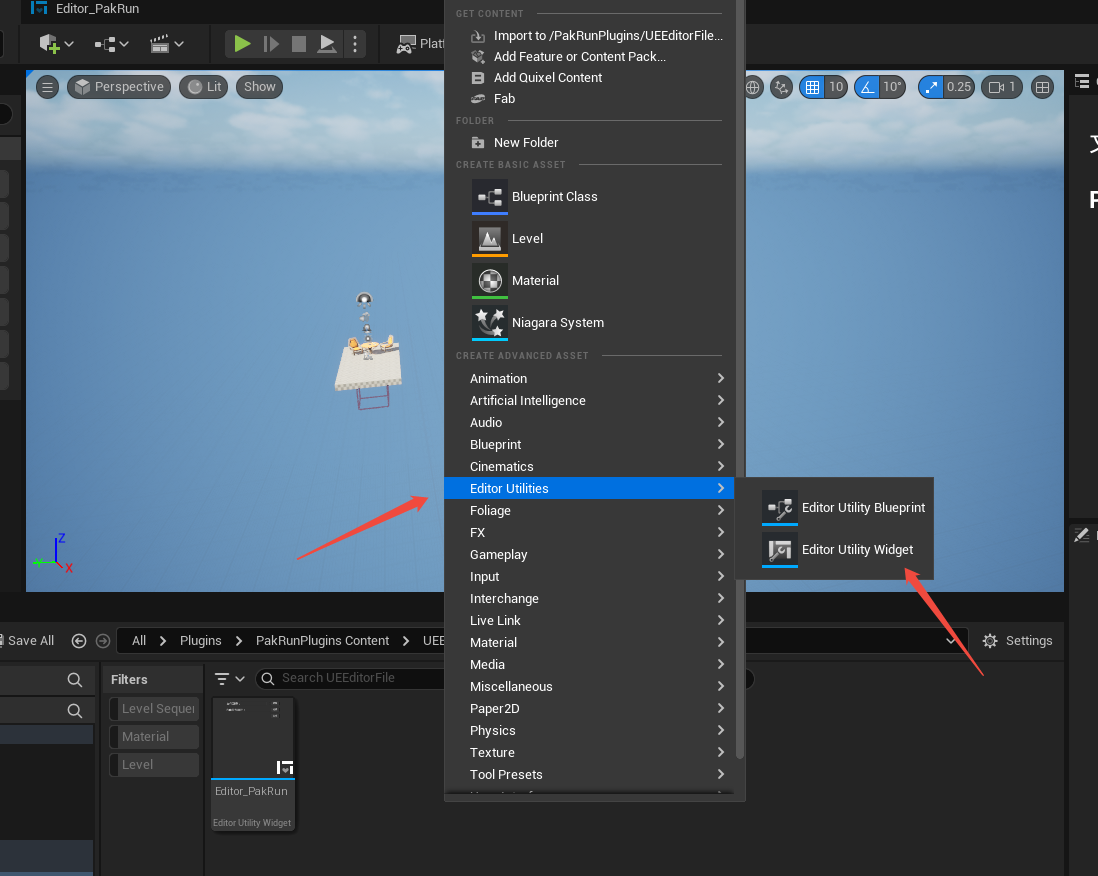This screenshot has height=876, width=1098.
Task: Toggle surface snapping icon
Action: 781,87
